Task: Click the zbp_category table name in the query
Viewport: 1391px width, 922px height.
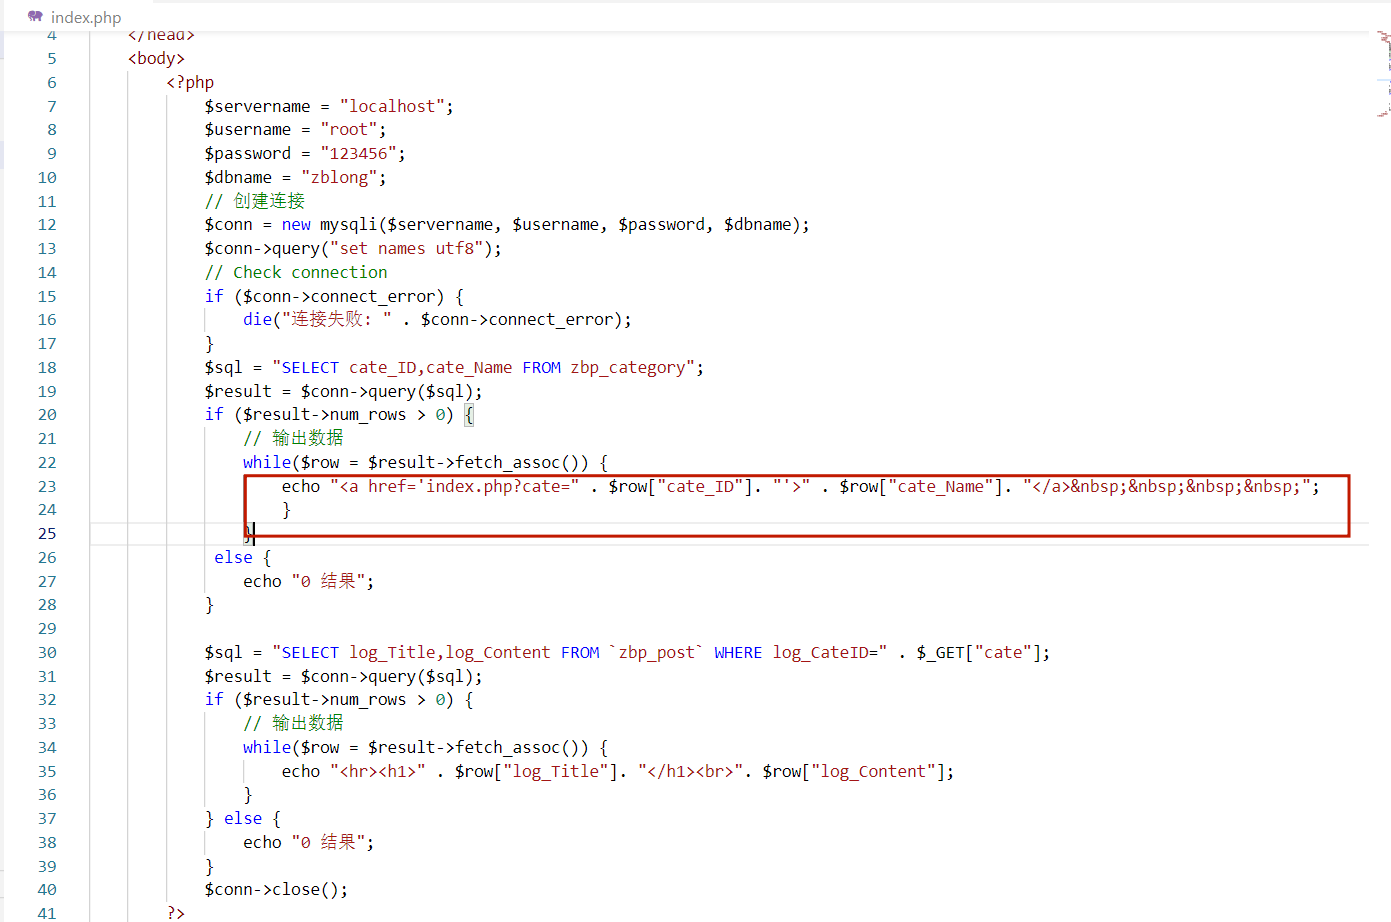Action: [x=628, y=368]
